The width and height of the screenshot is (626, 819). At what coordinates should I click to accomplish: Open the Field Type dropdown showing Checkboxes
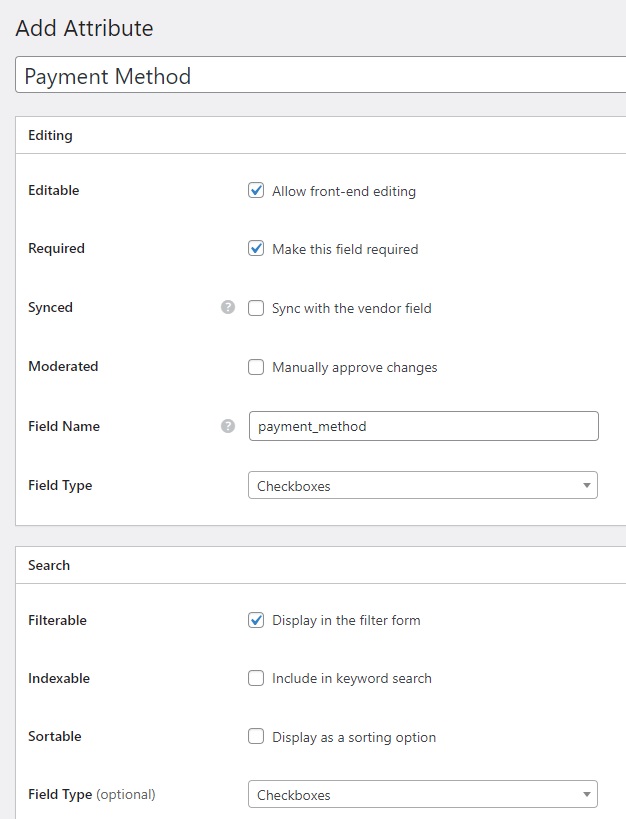tap(420, 484)
